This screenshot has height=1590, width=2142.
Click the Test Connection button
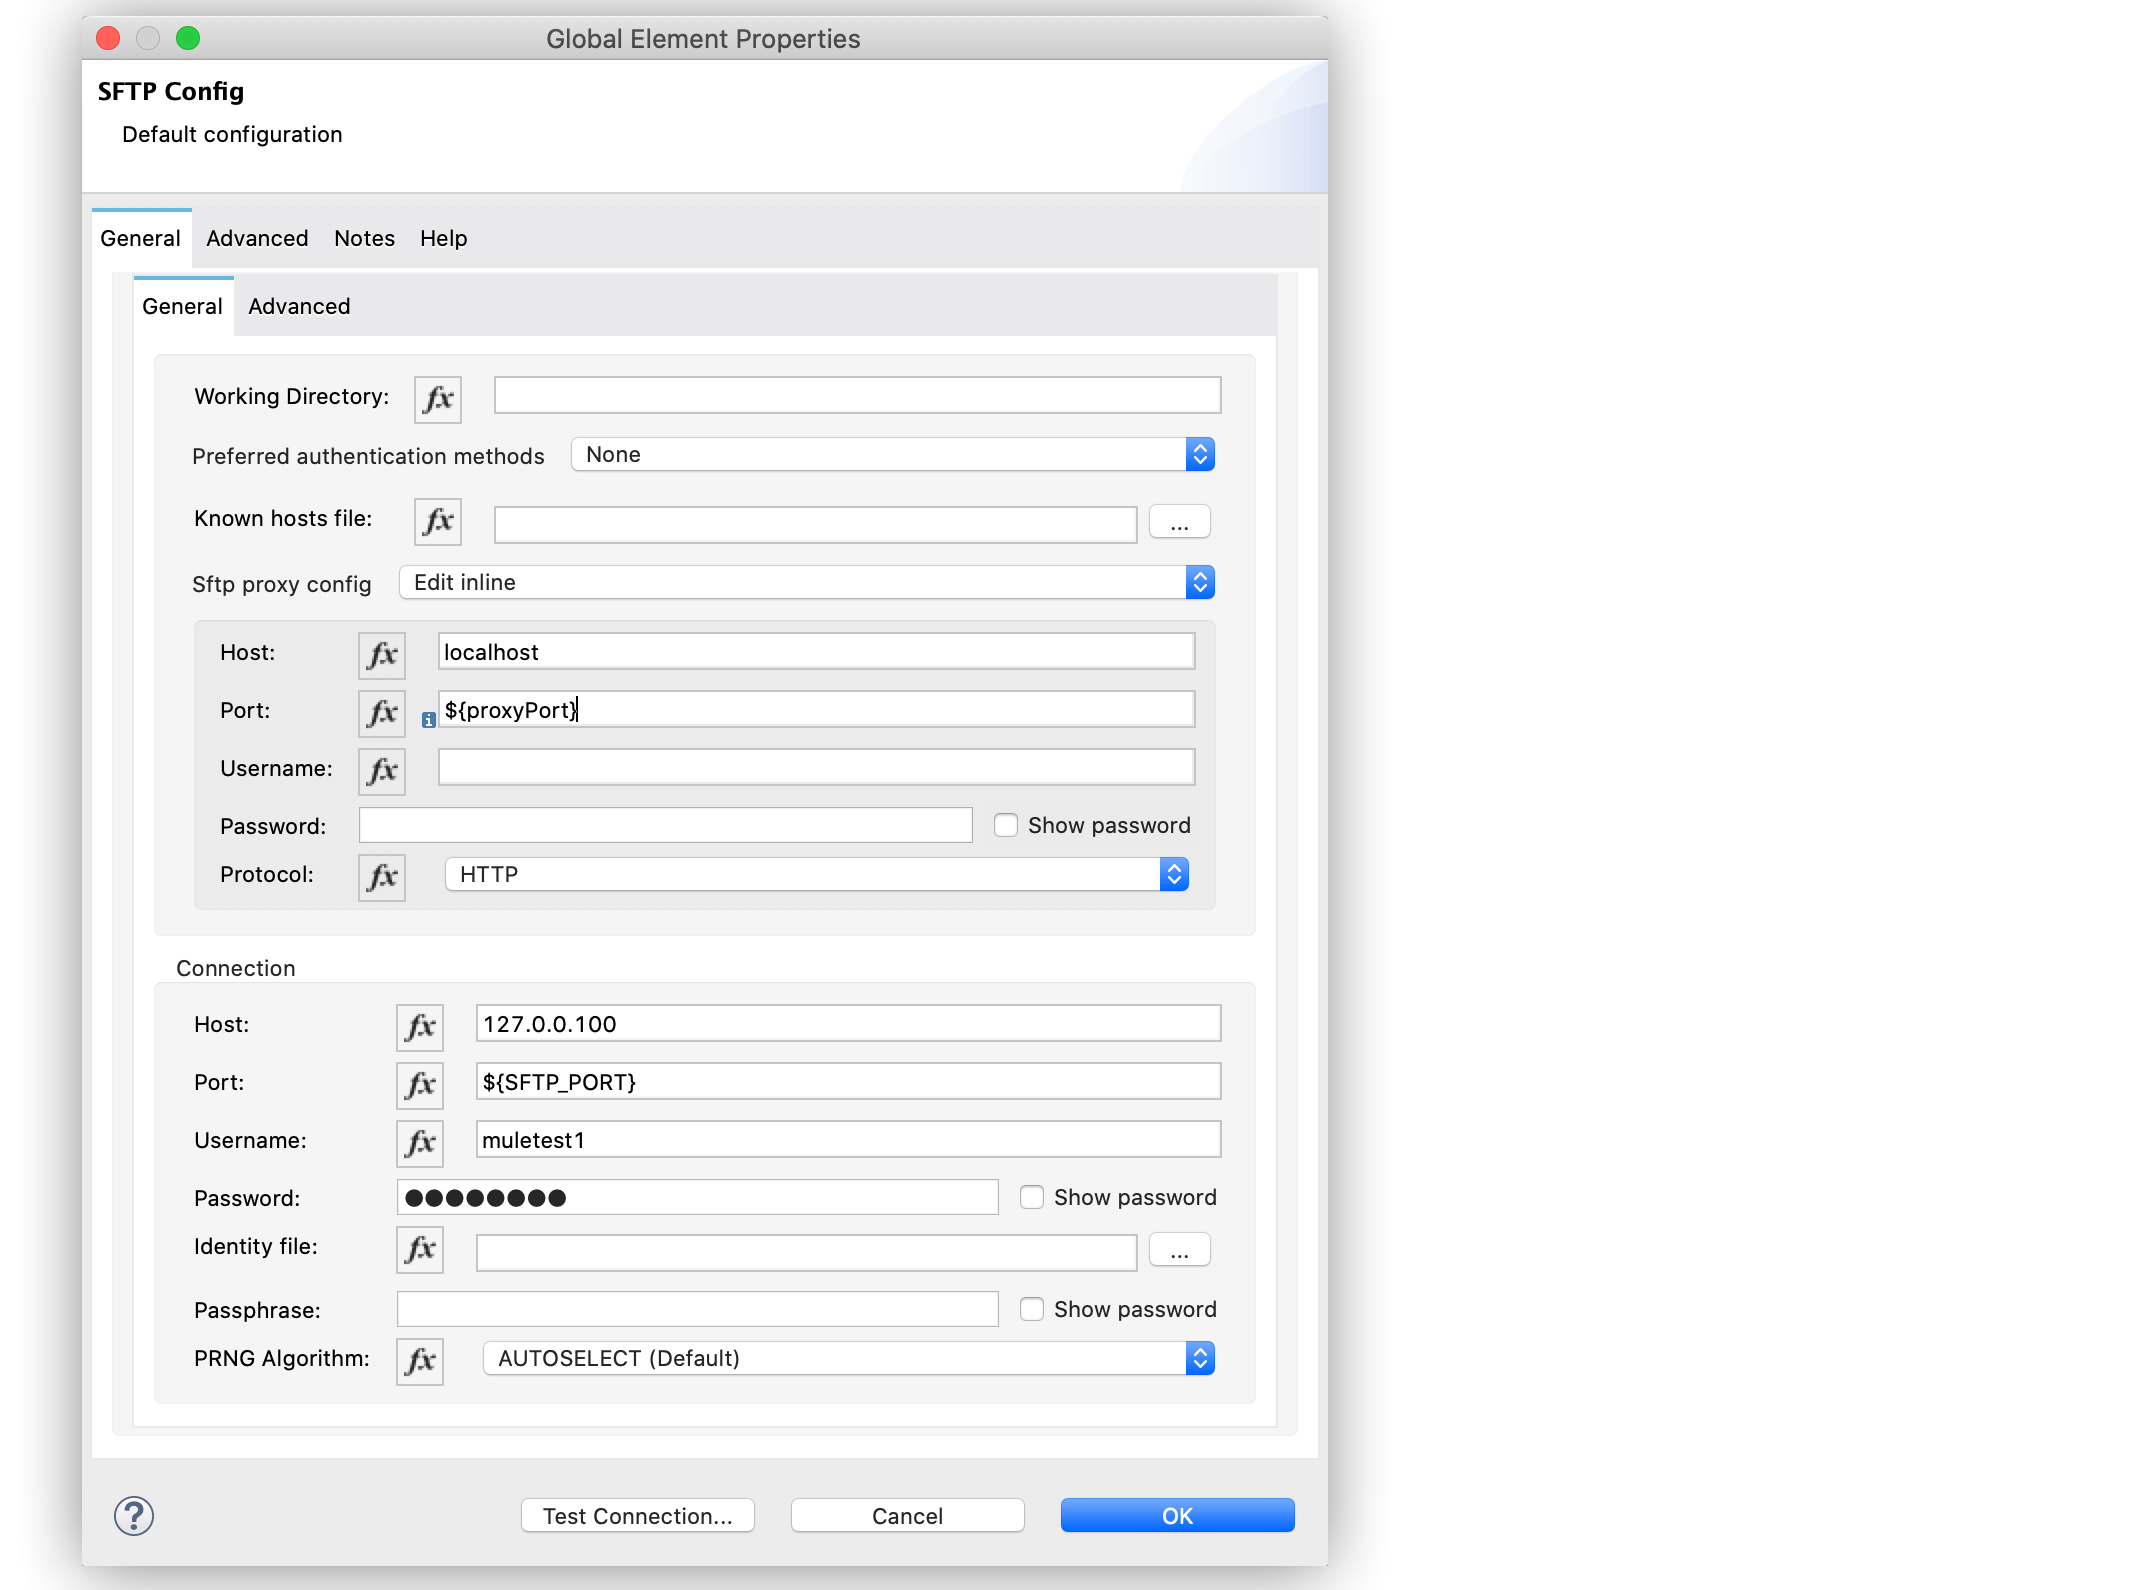pos(637,1515)
